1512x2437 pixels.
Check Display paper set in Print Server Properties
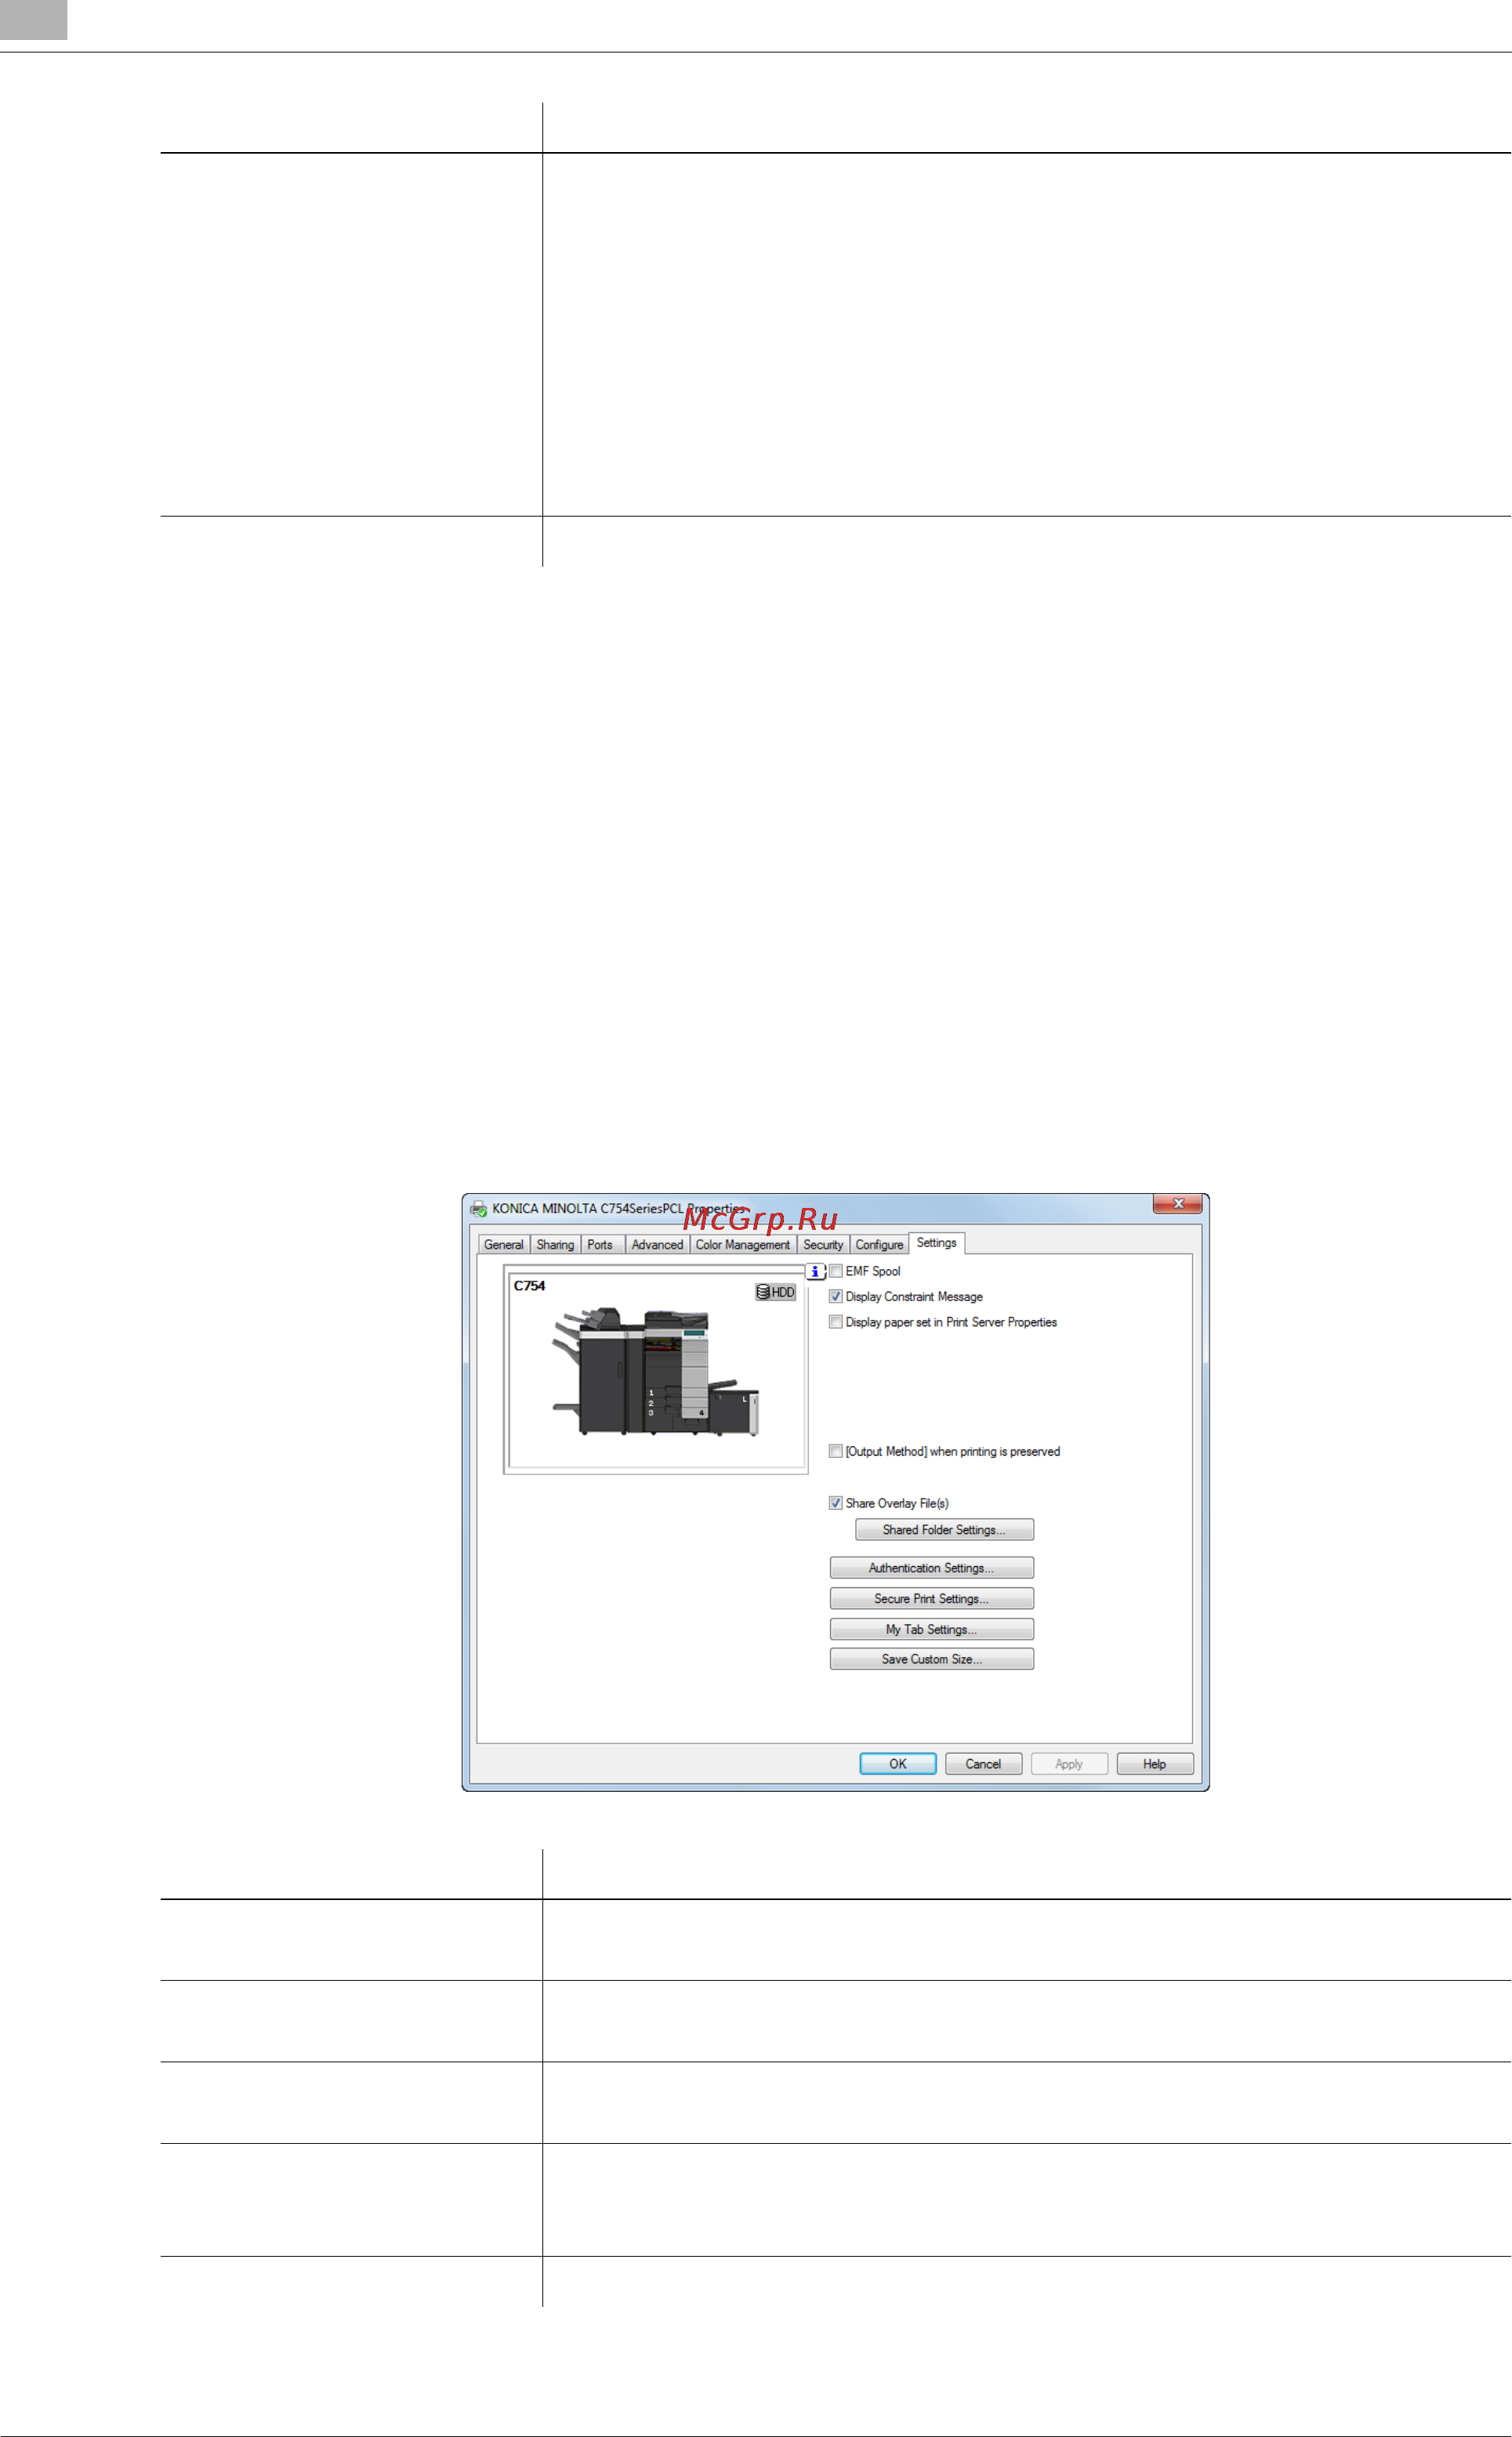836,1322
